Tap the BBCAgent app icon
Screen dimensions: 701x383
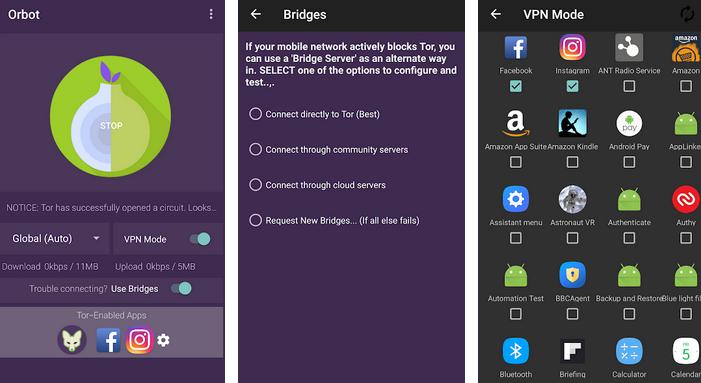[x=572, y=275]
